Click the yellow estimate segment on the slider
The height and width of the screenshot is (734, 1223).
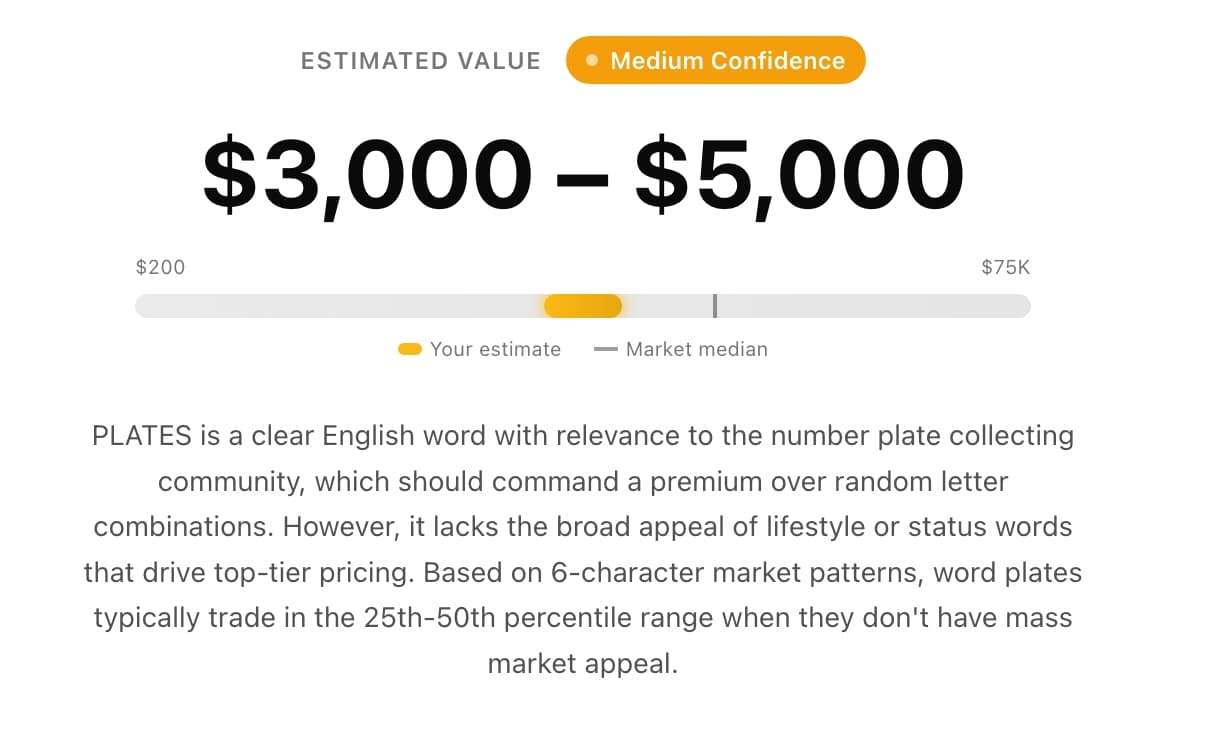click(583, 305)
